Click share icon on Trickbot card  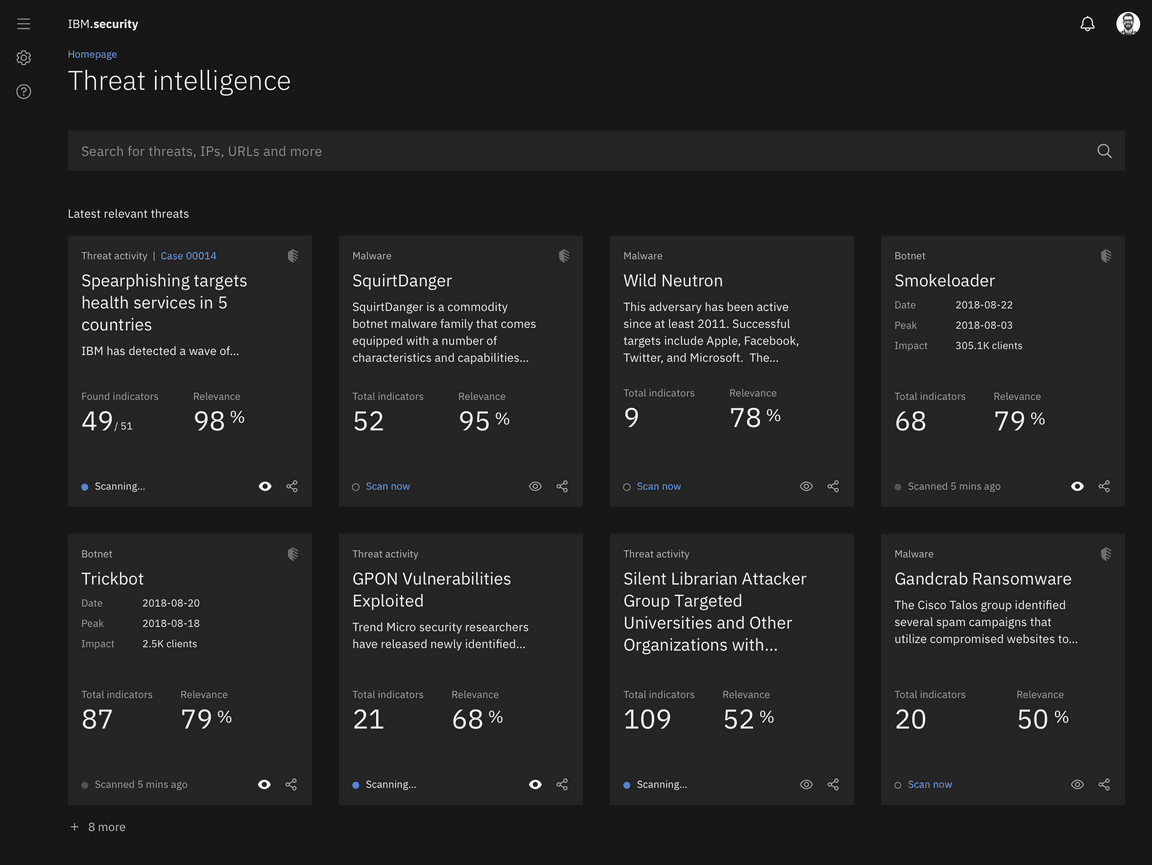coord(291,785)
